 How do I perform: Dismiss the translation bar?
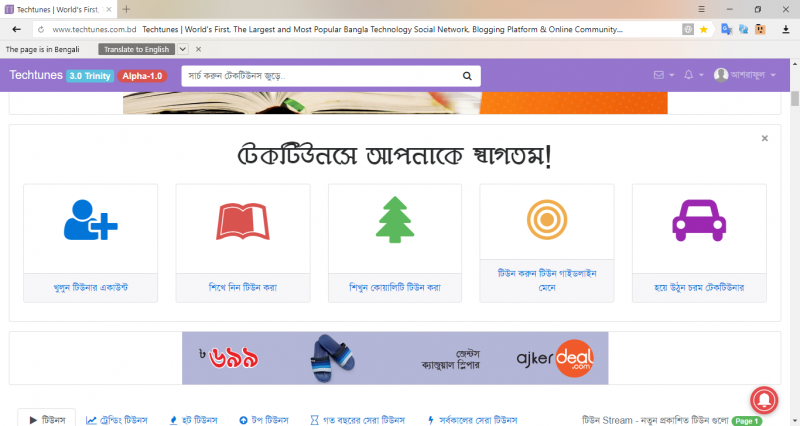198,49
